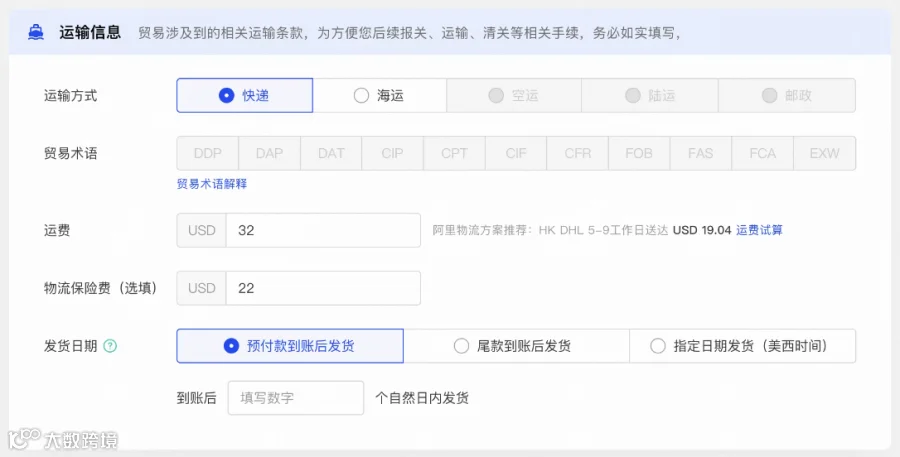
Task: Select the 海运 shipping method
Action: click(379, 95)
